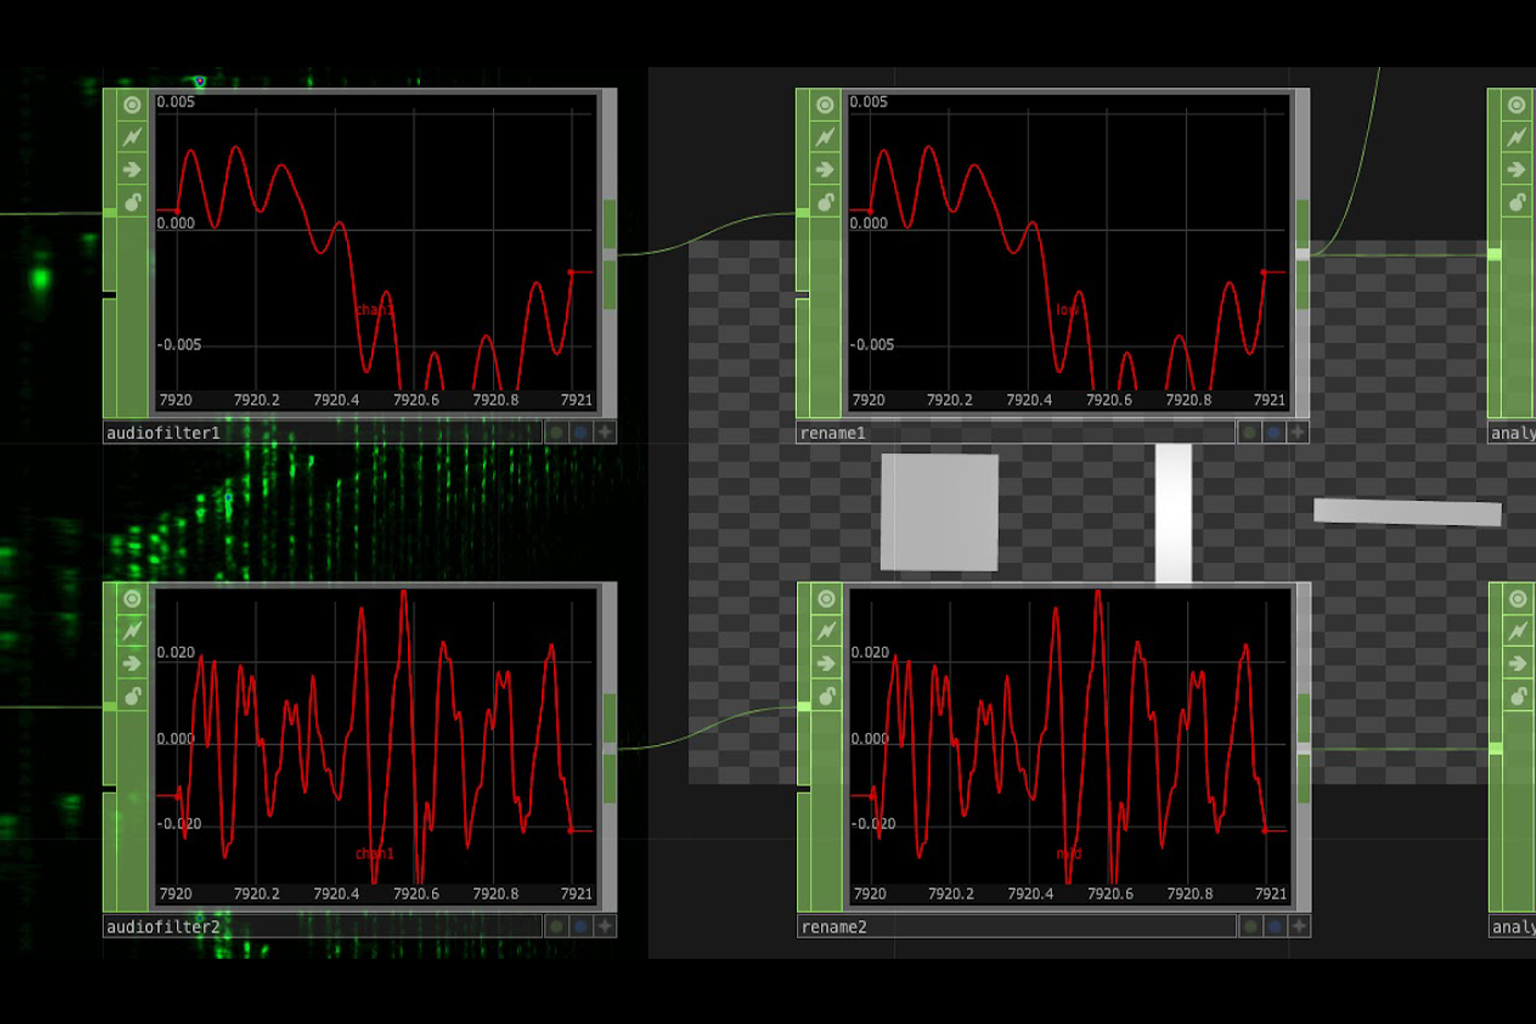
Task: Click the input connector of rename2
Action: tap(803, 706)
